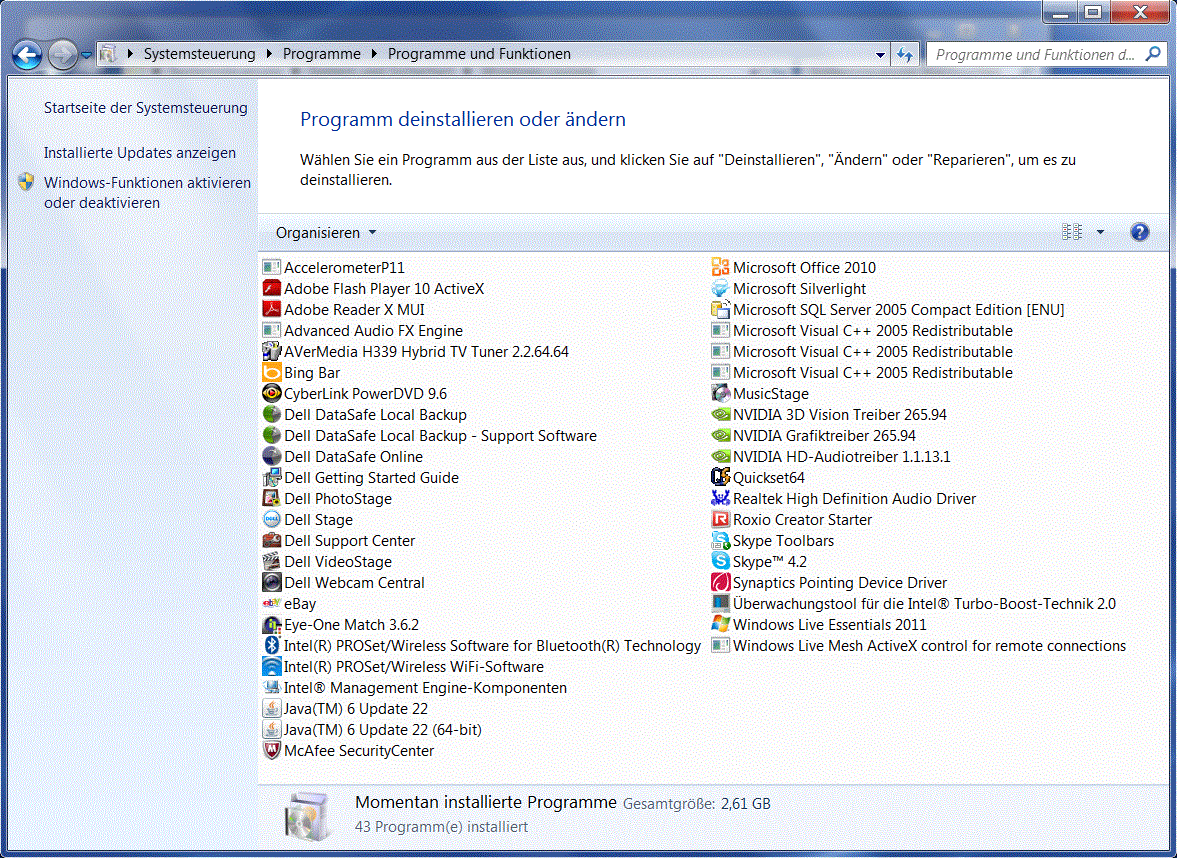Viewport: 1177px width, 858px height.
Task: Select Windows Live Mesh ActiveX control entry
Action: tap(919, 646)
